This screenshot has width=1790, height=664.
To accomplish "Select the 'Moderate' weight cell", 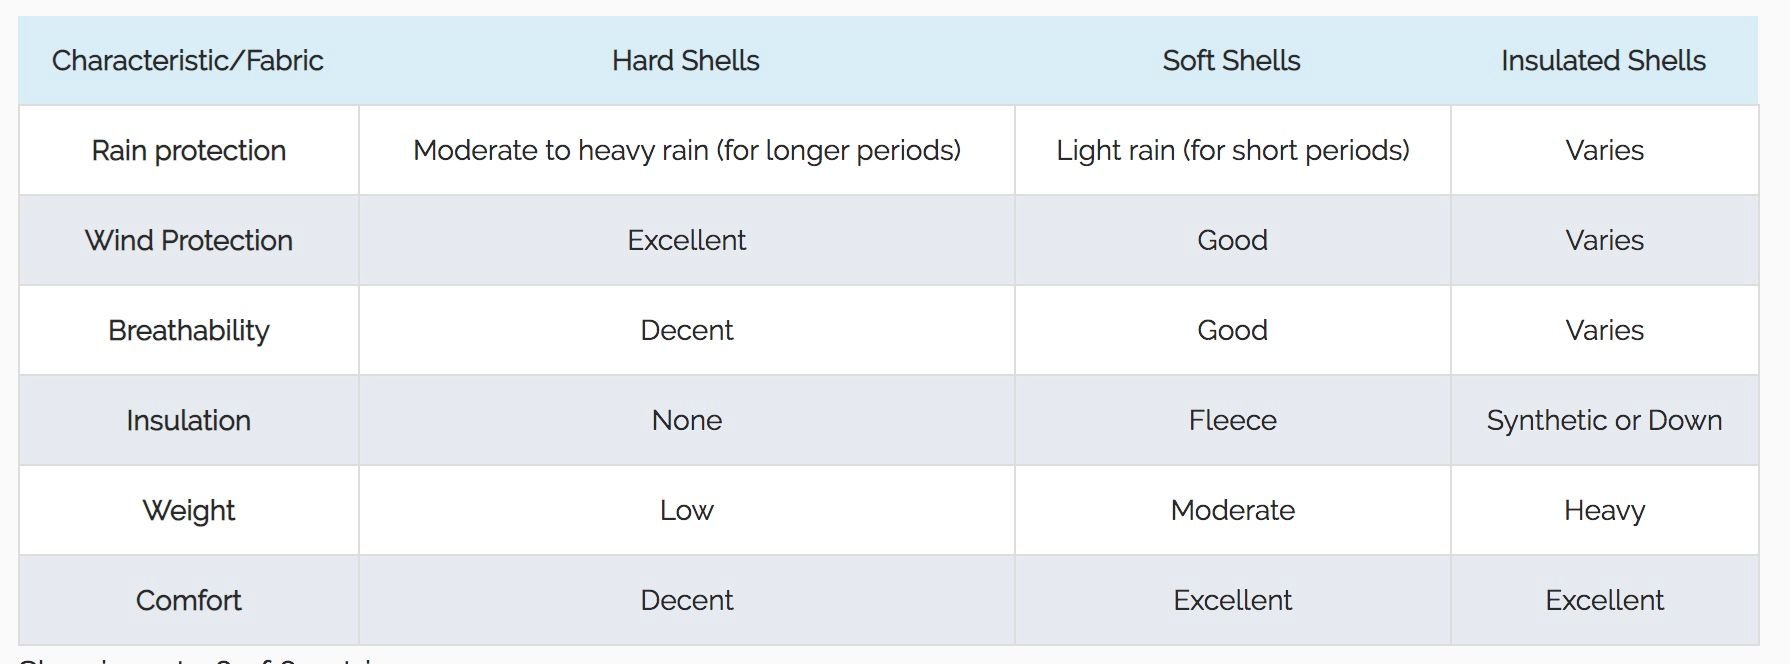I will [x=1232, y=510].
